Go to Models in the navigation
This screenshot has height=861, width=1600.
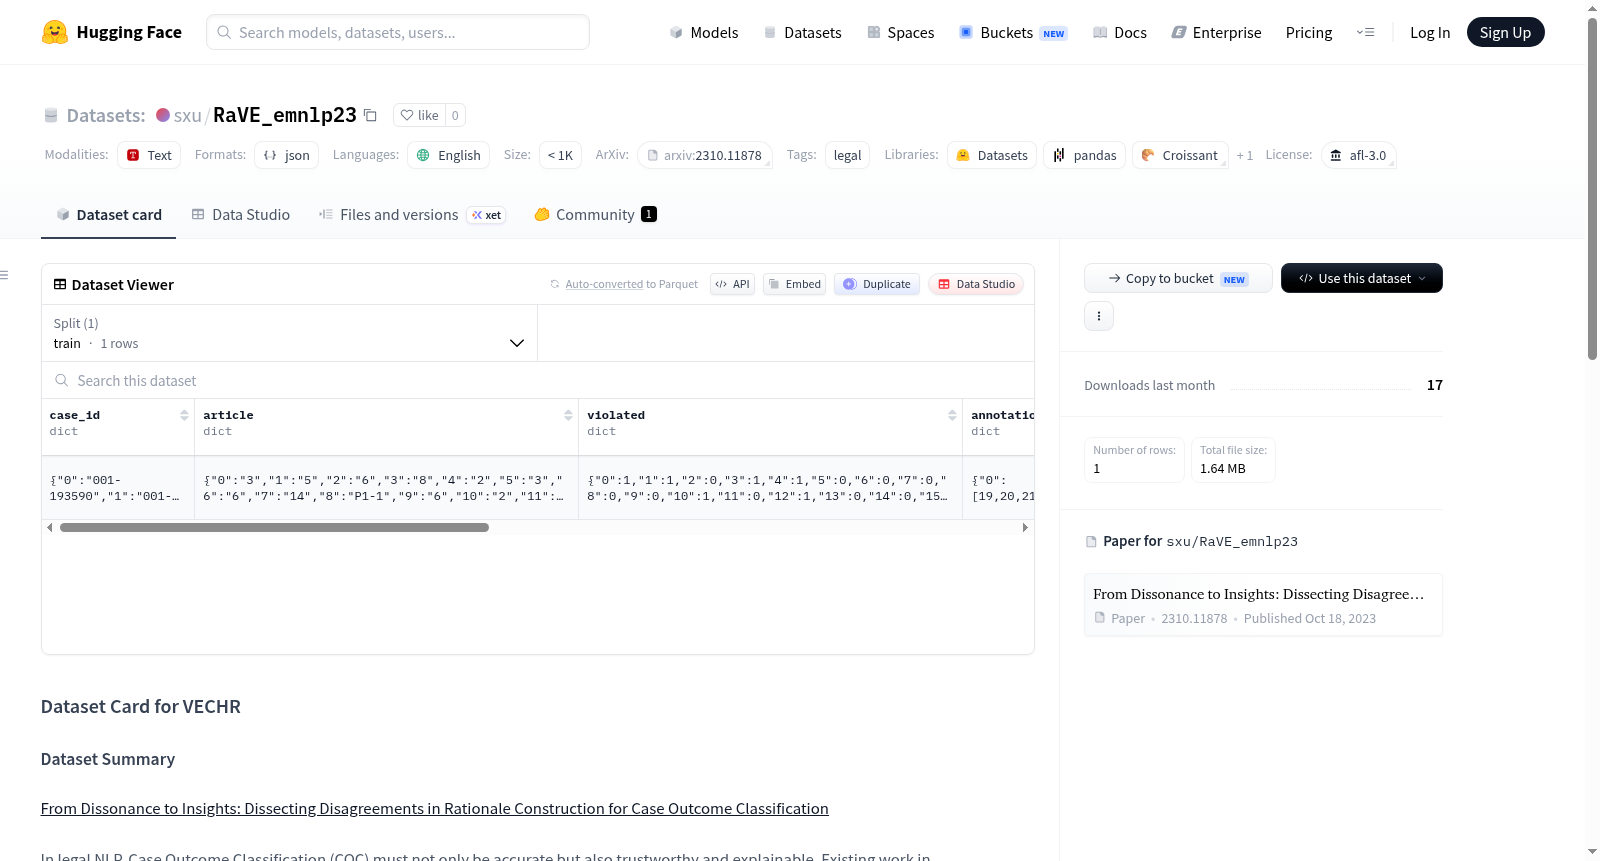pyautogui.click(x=704, y=32)
